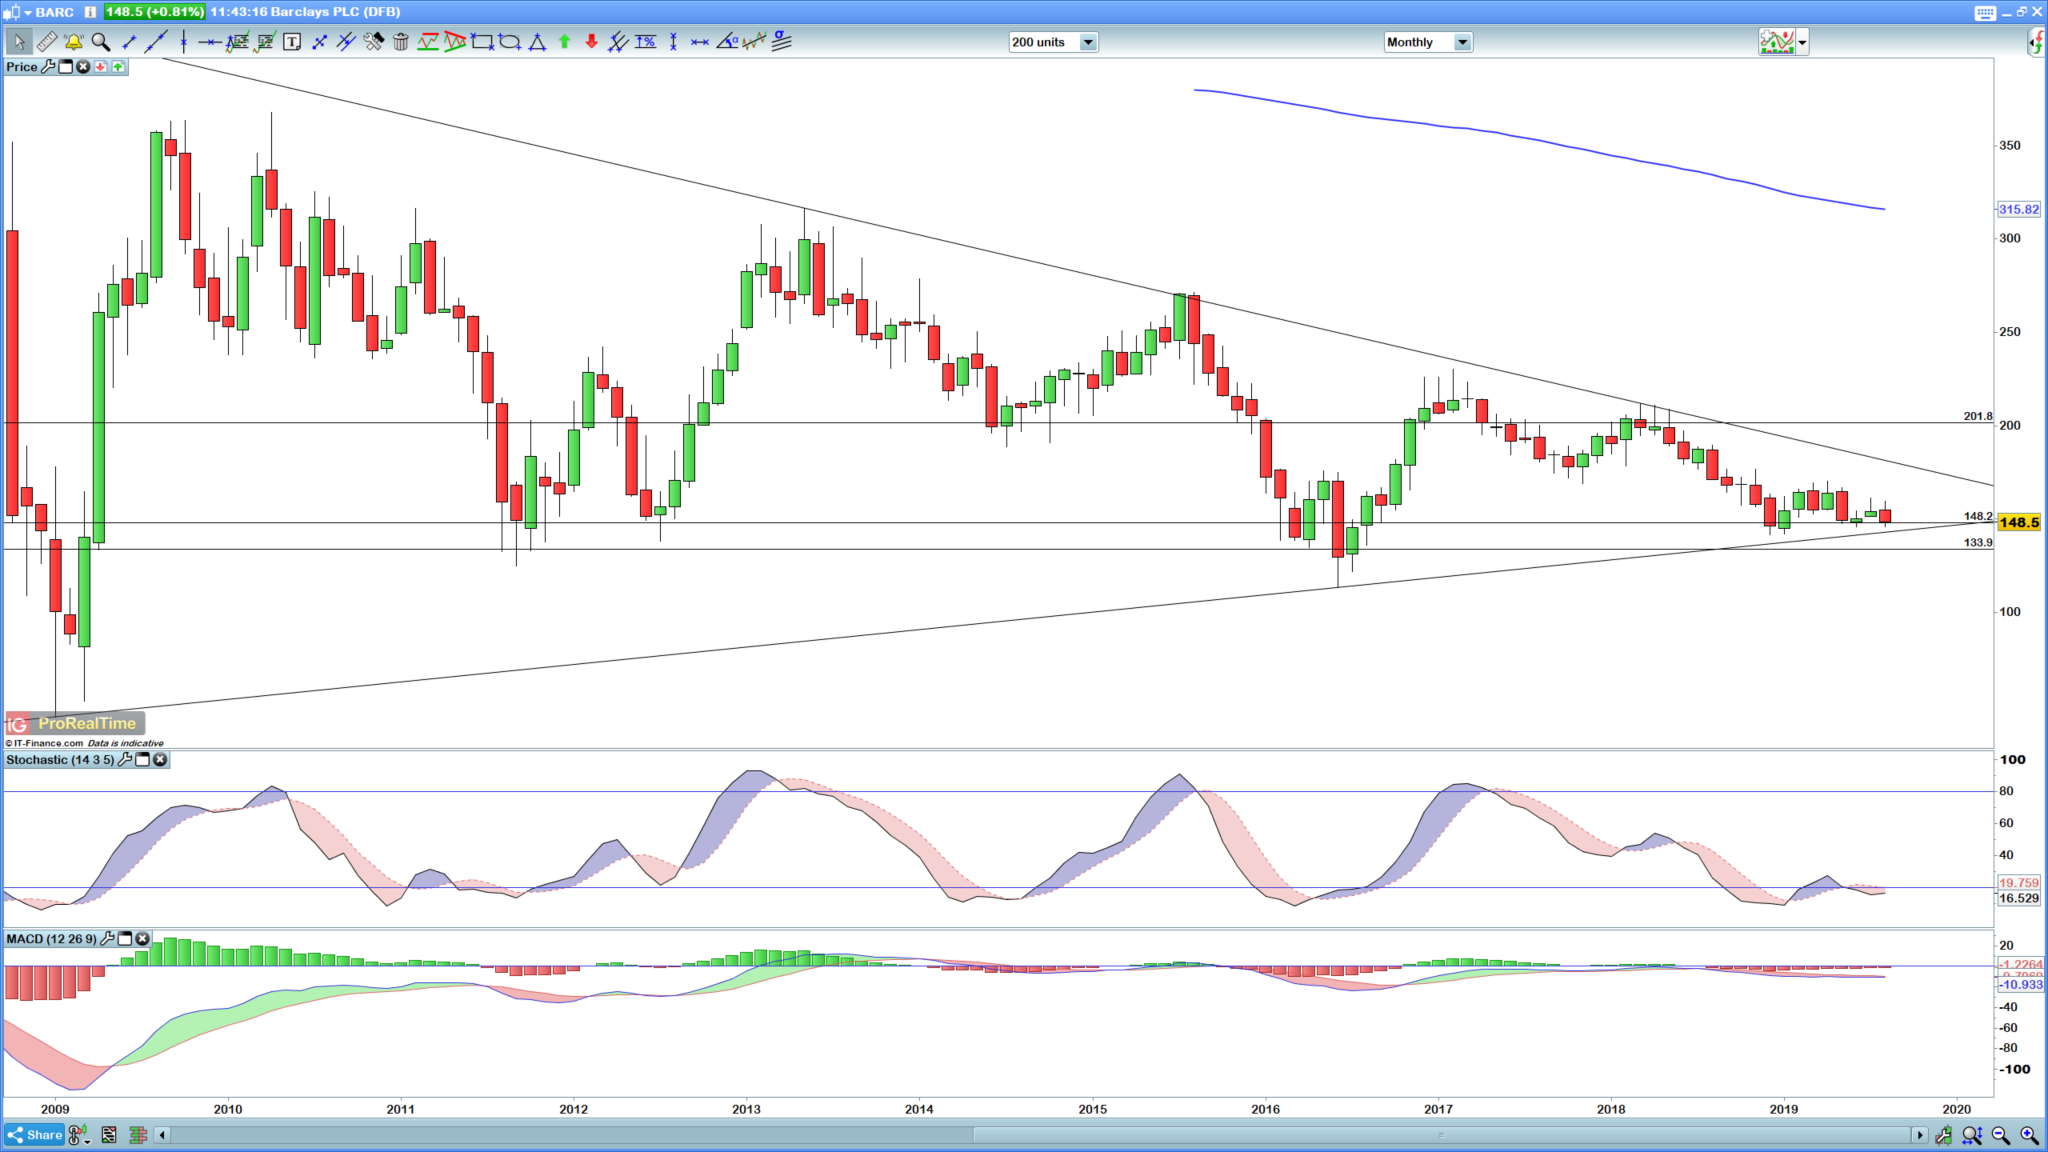The image size is (2048, 1152).
Task: Expand the add indicator dropdown arrow
Action: [x=1802, y=42]
